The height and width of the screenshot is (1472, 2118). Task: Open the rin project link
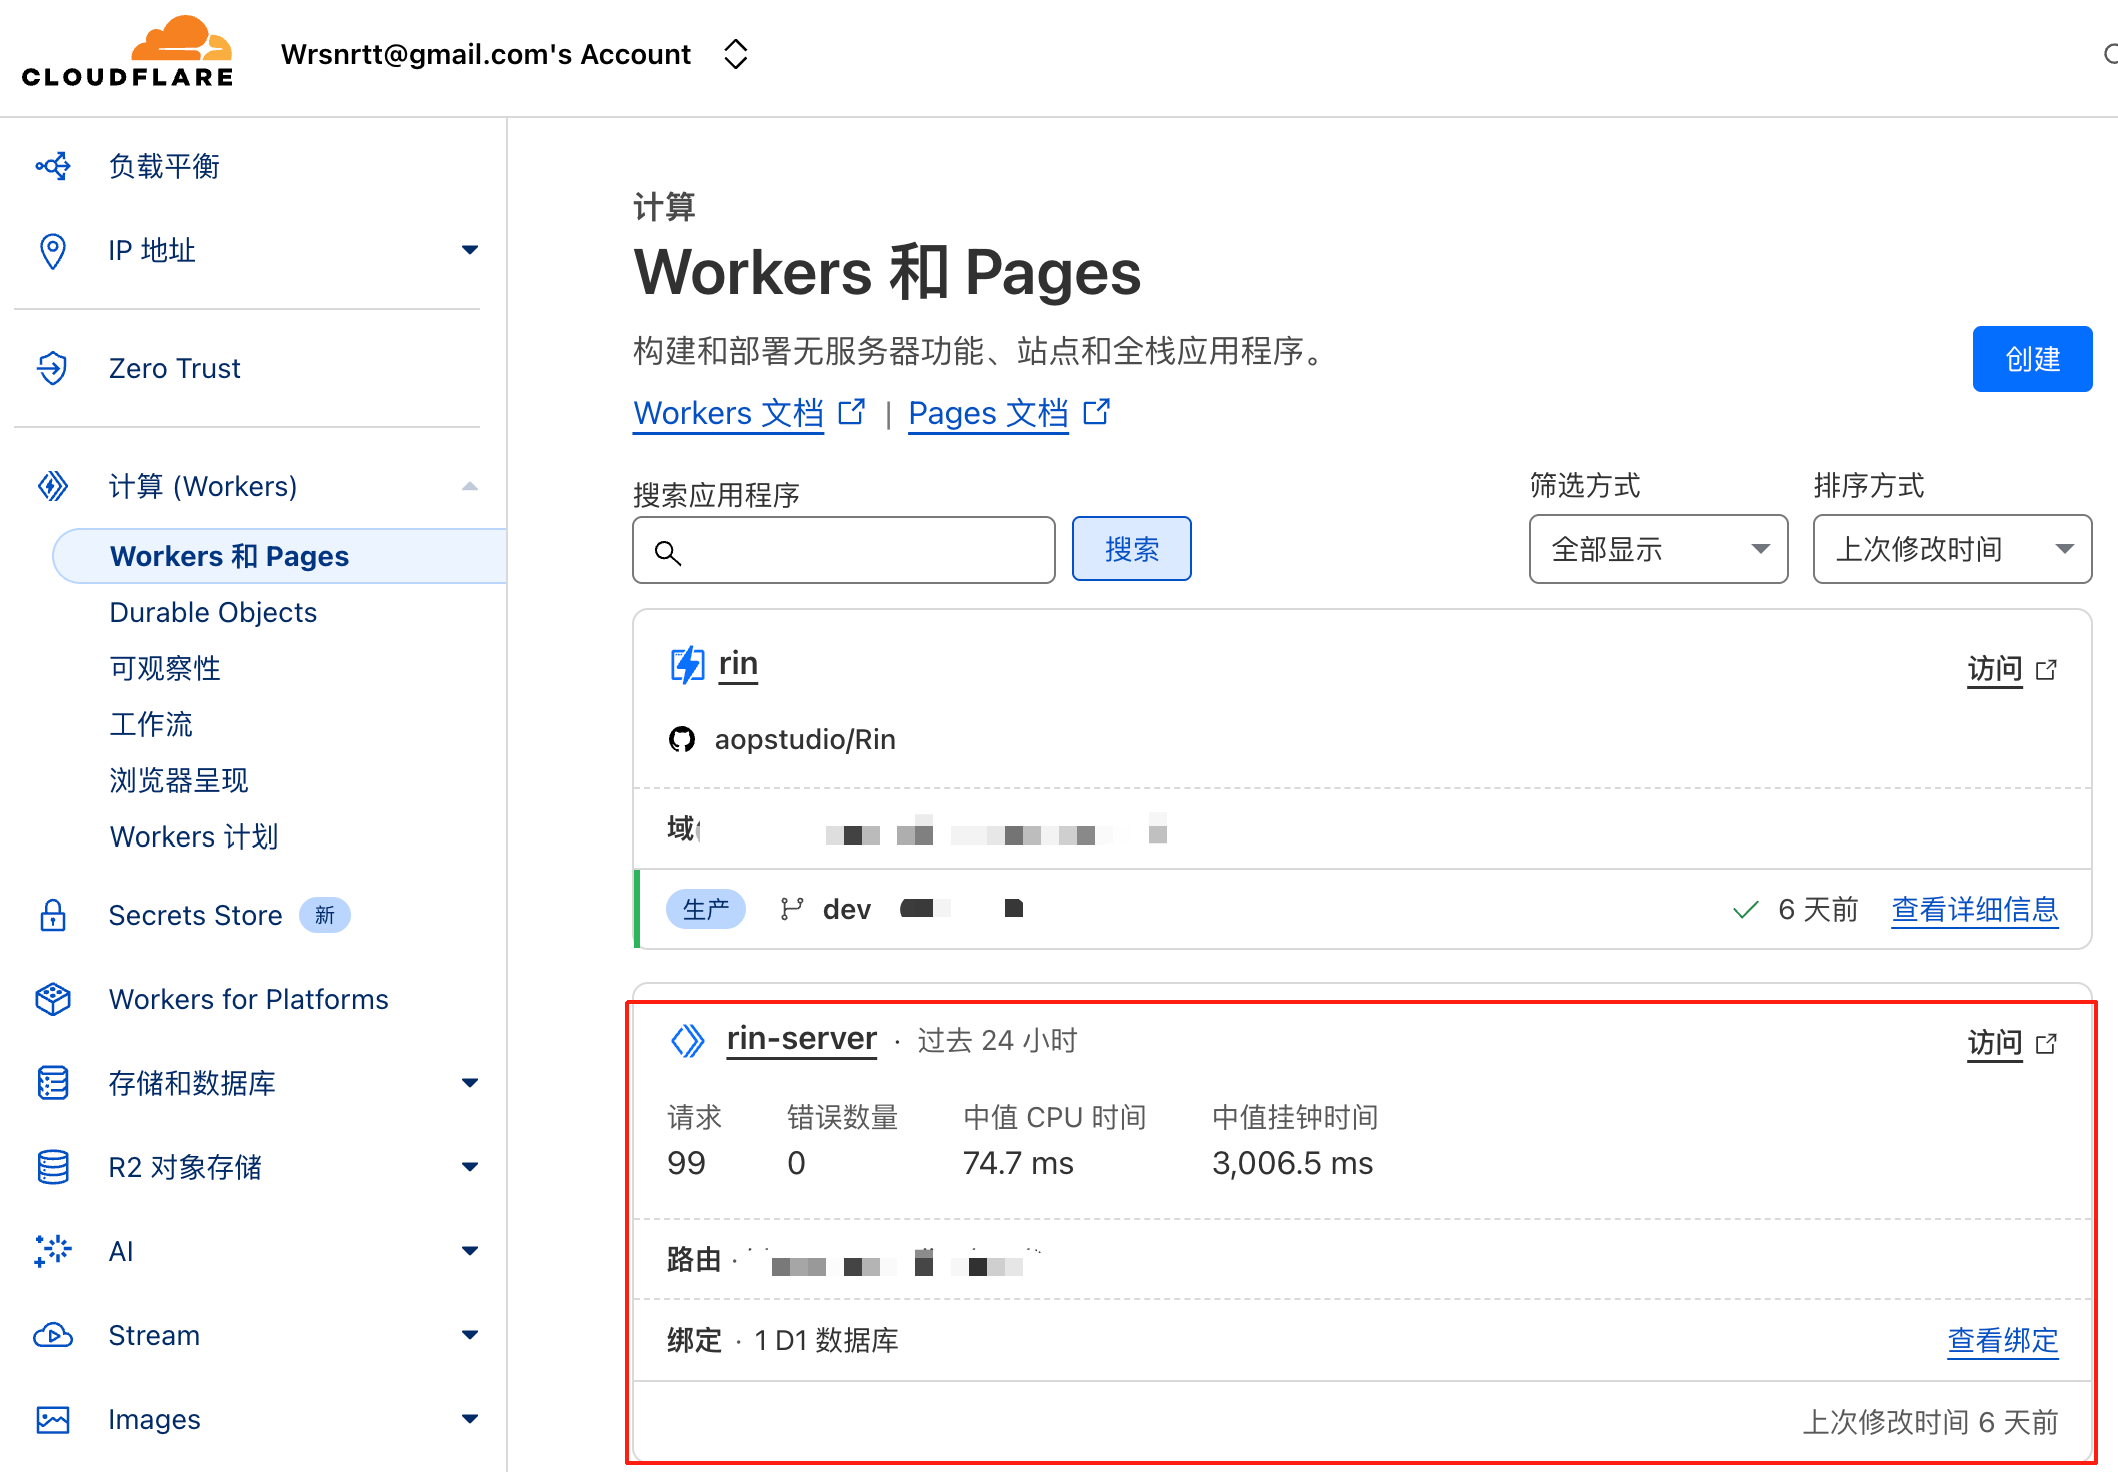(738, 664)
